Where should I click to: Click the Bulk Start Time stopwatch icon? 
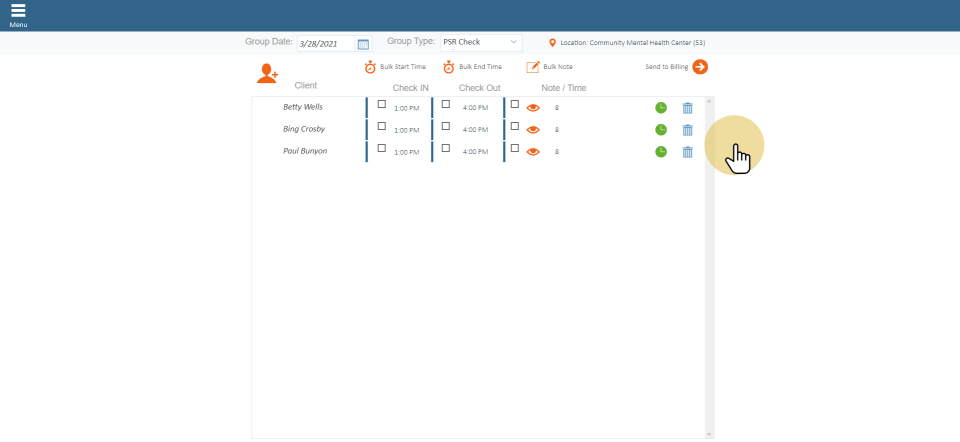pyautogui.click(x=370, y=67)
